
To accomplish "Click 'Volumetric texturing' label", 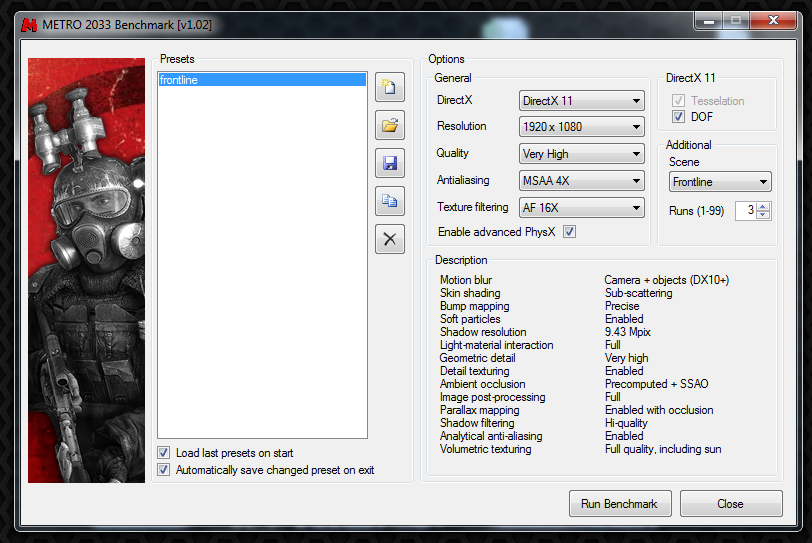I will pos(485,449).
